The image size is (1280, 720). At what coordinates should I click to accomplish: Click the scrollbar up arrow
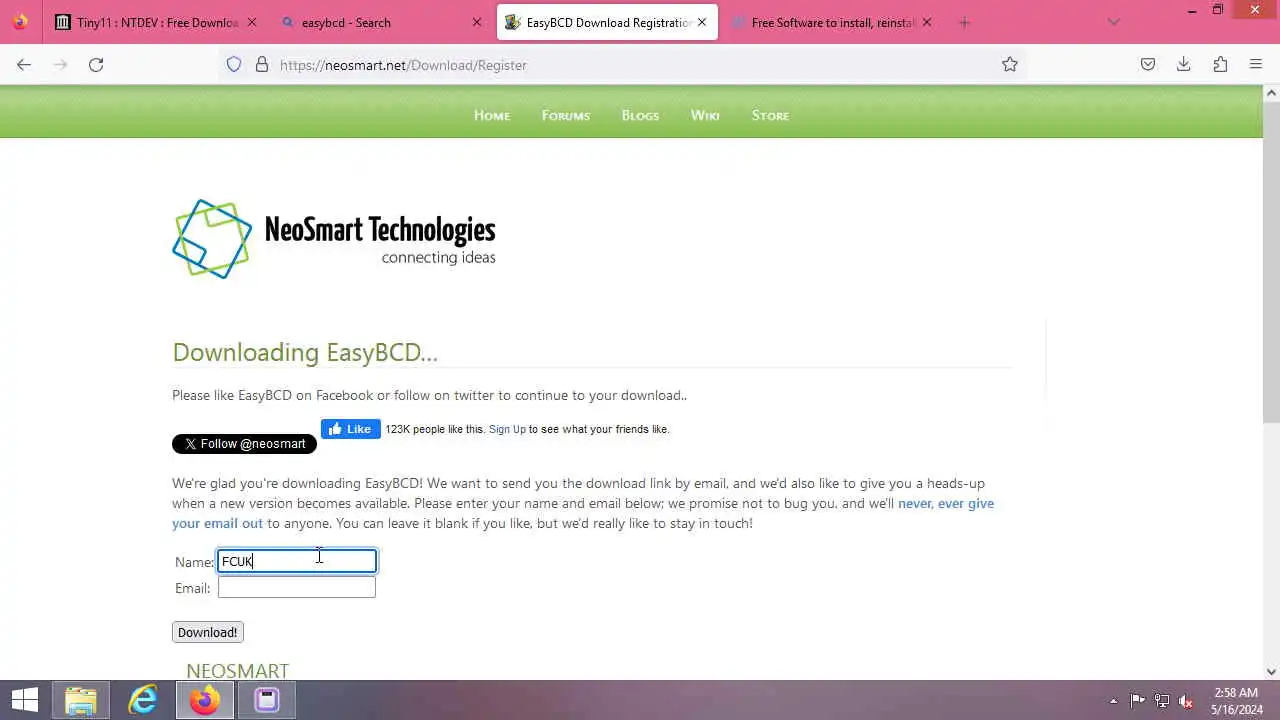(x=1271, y=93)
